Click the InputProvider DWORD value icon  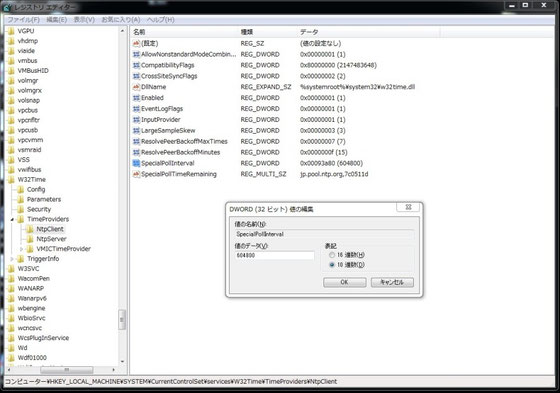[136, 120]
